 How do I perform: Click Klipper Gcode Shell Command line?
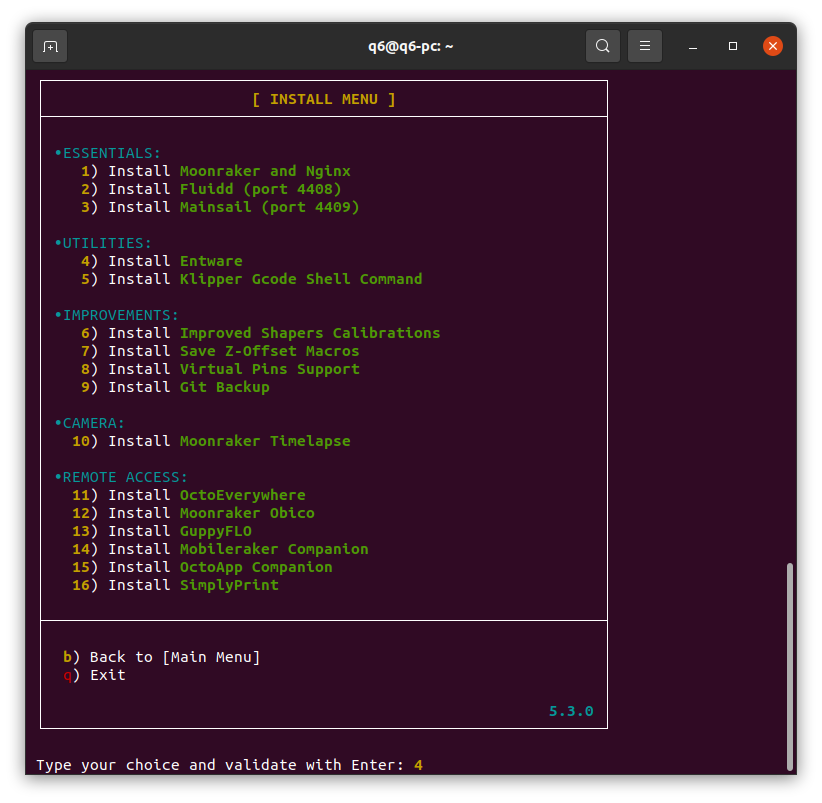(x=252, y=279)
